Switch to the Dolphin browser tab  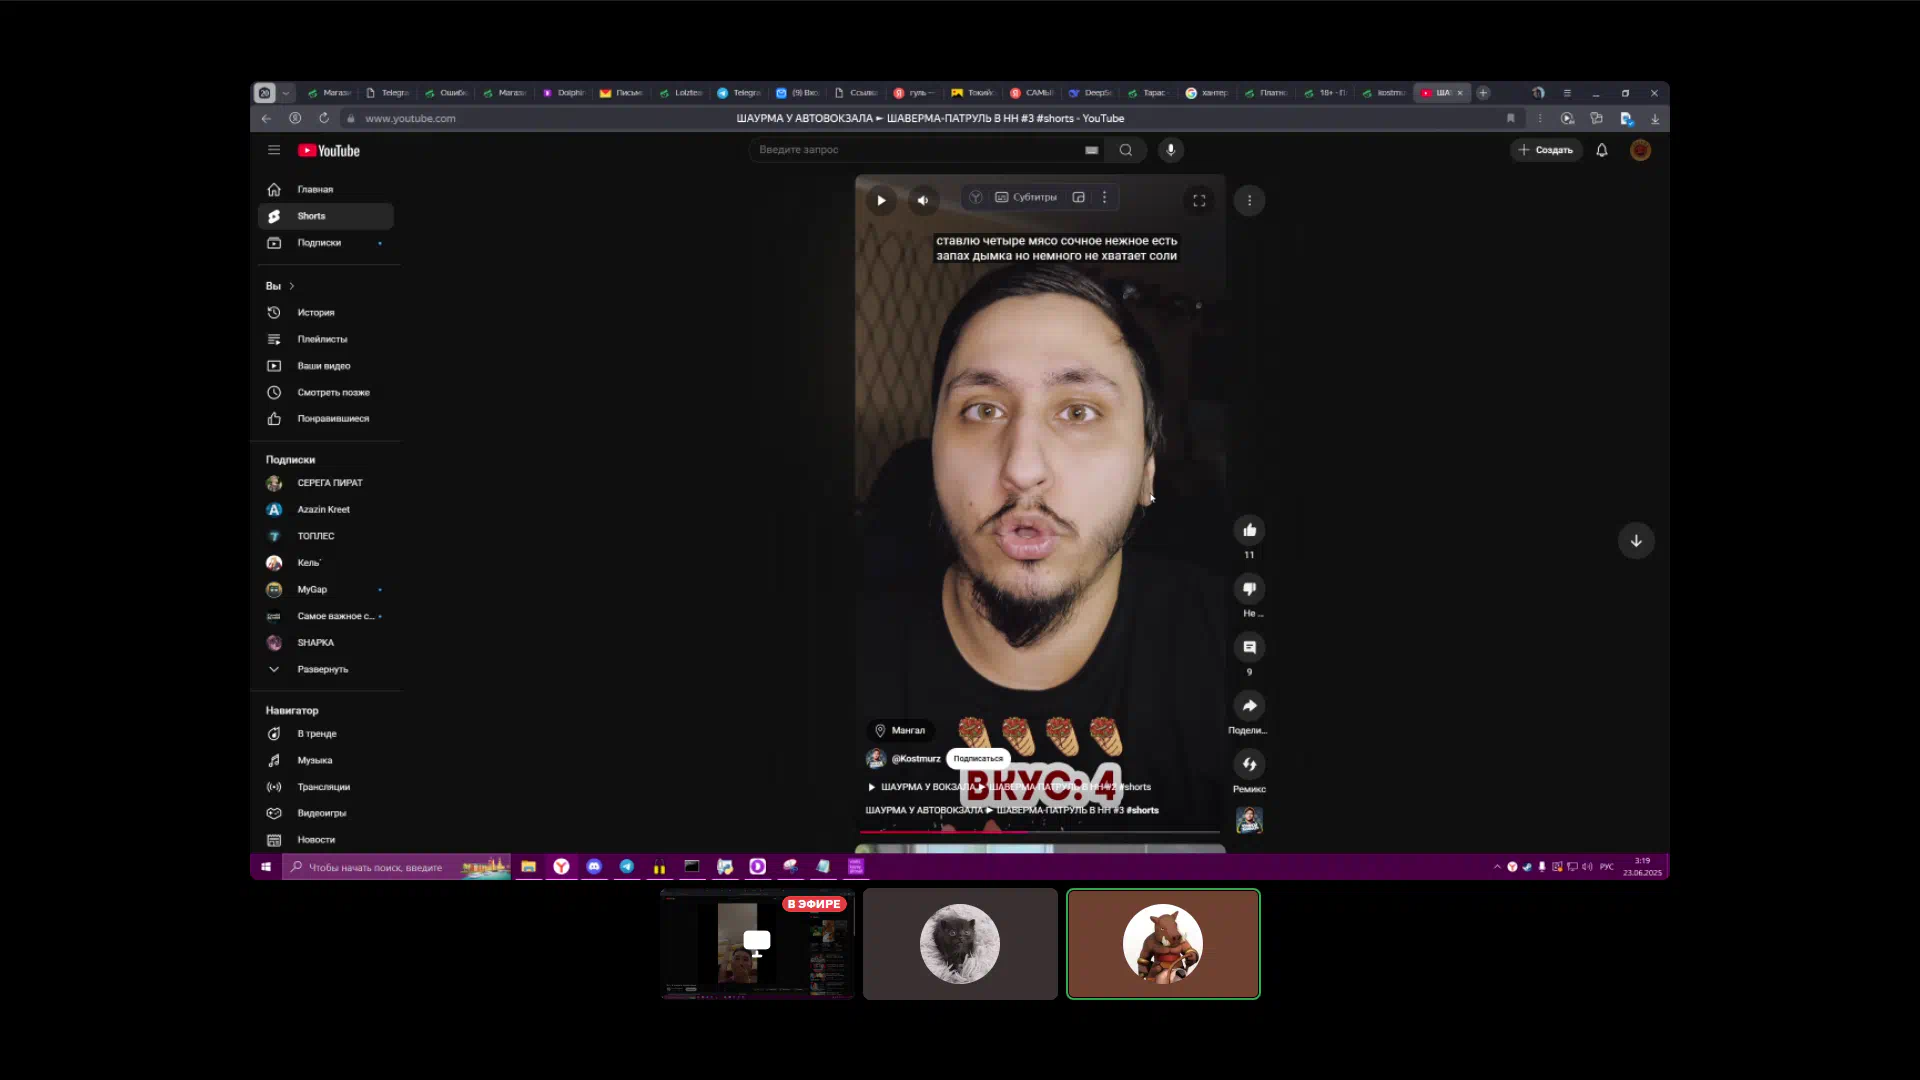(565, 93)
